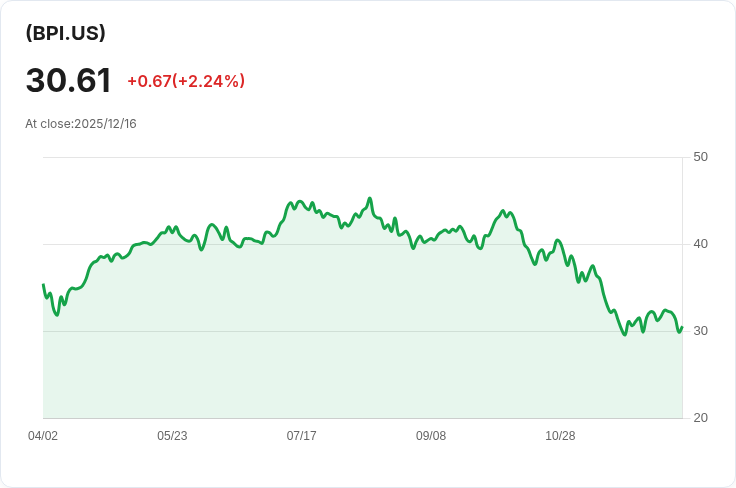
Task: Click the 50 label on the price axis
Action: [700, 157]
